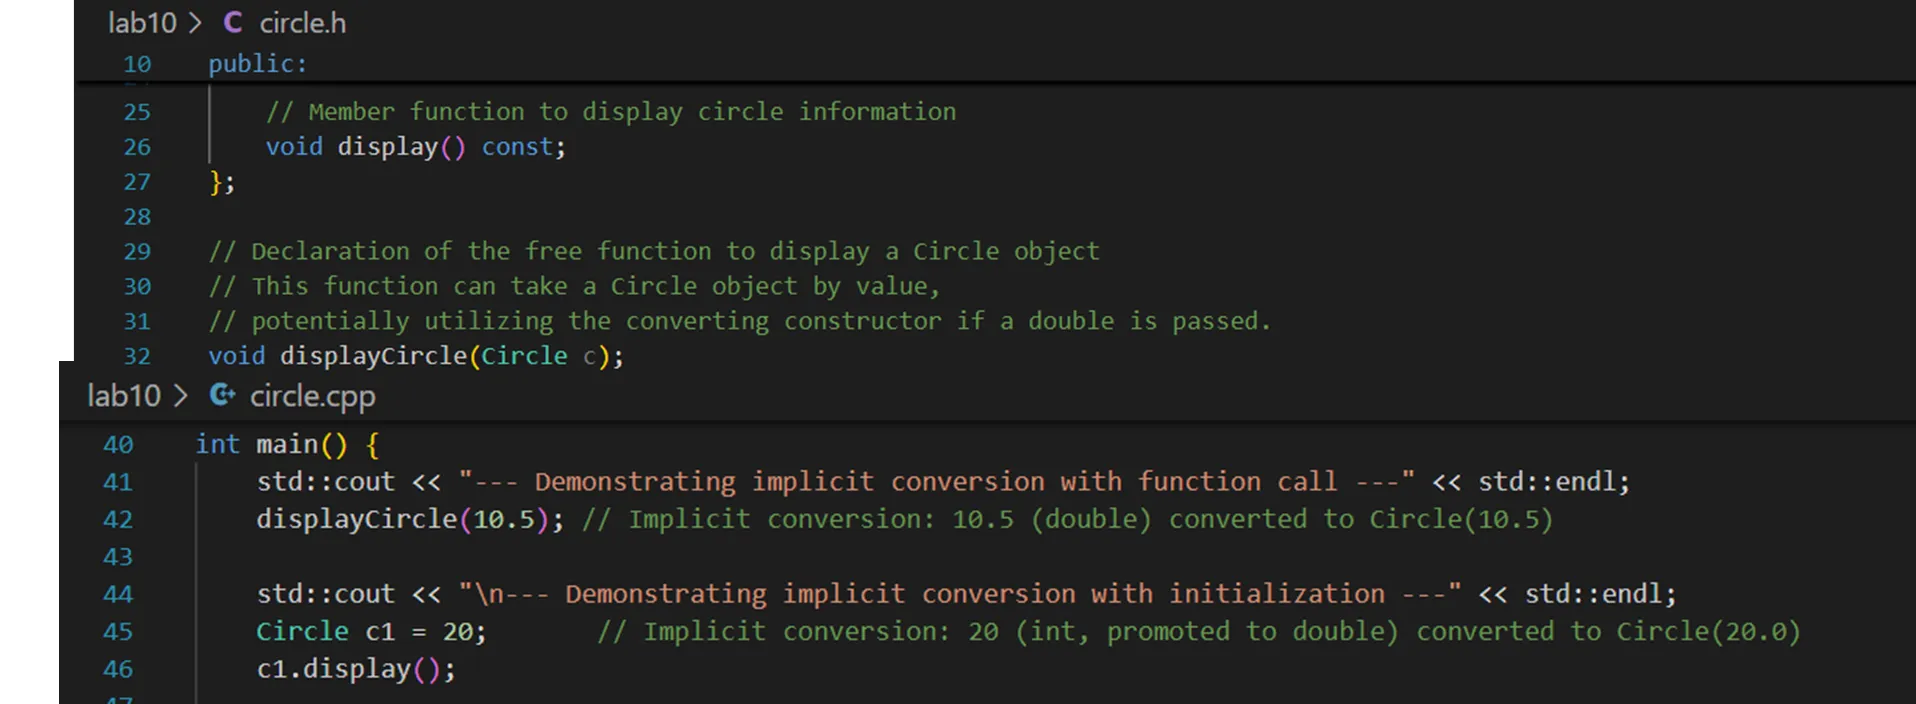The height and width of the screenshot is (704, 1916).
Task: Click line number 45 in circle.cpp gutter
Action: [118, 632]
